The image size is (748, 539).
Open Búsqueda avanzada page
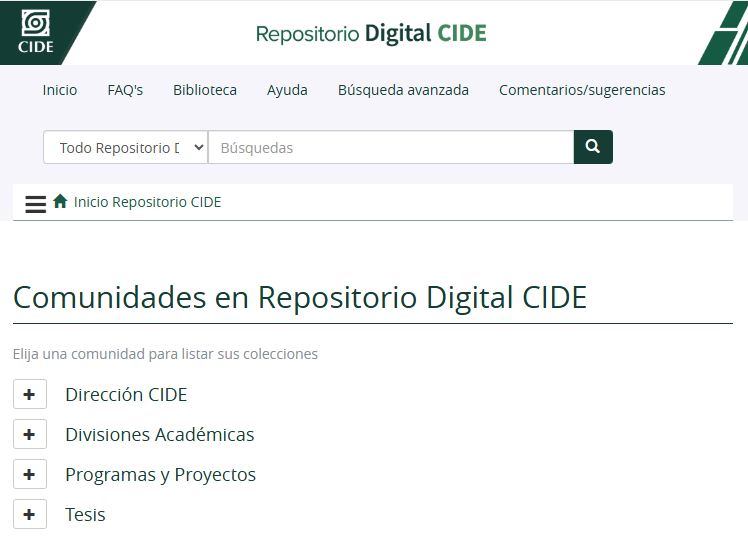click(x=403, y=90)
